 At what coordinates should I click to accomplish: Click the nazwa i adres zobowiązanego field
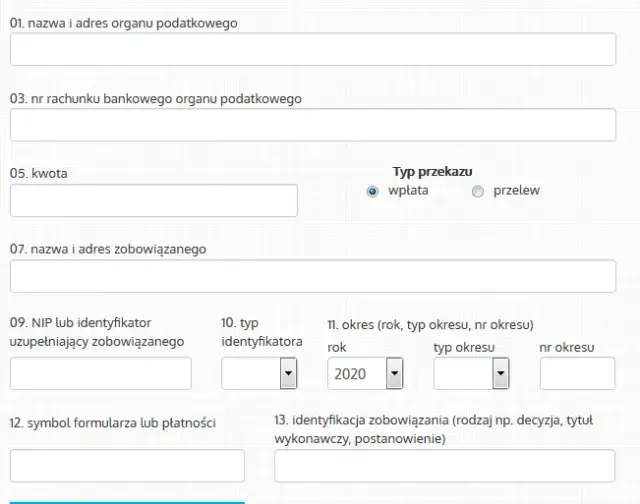pos(312,276)
